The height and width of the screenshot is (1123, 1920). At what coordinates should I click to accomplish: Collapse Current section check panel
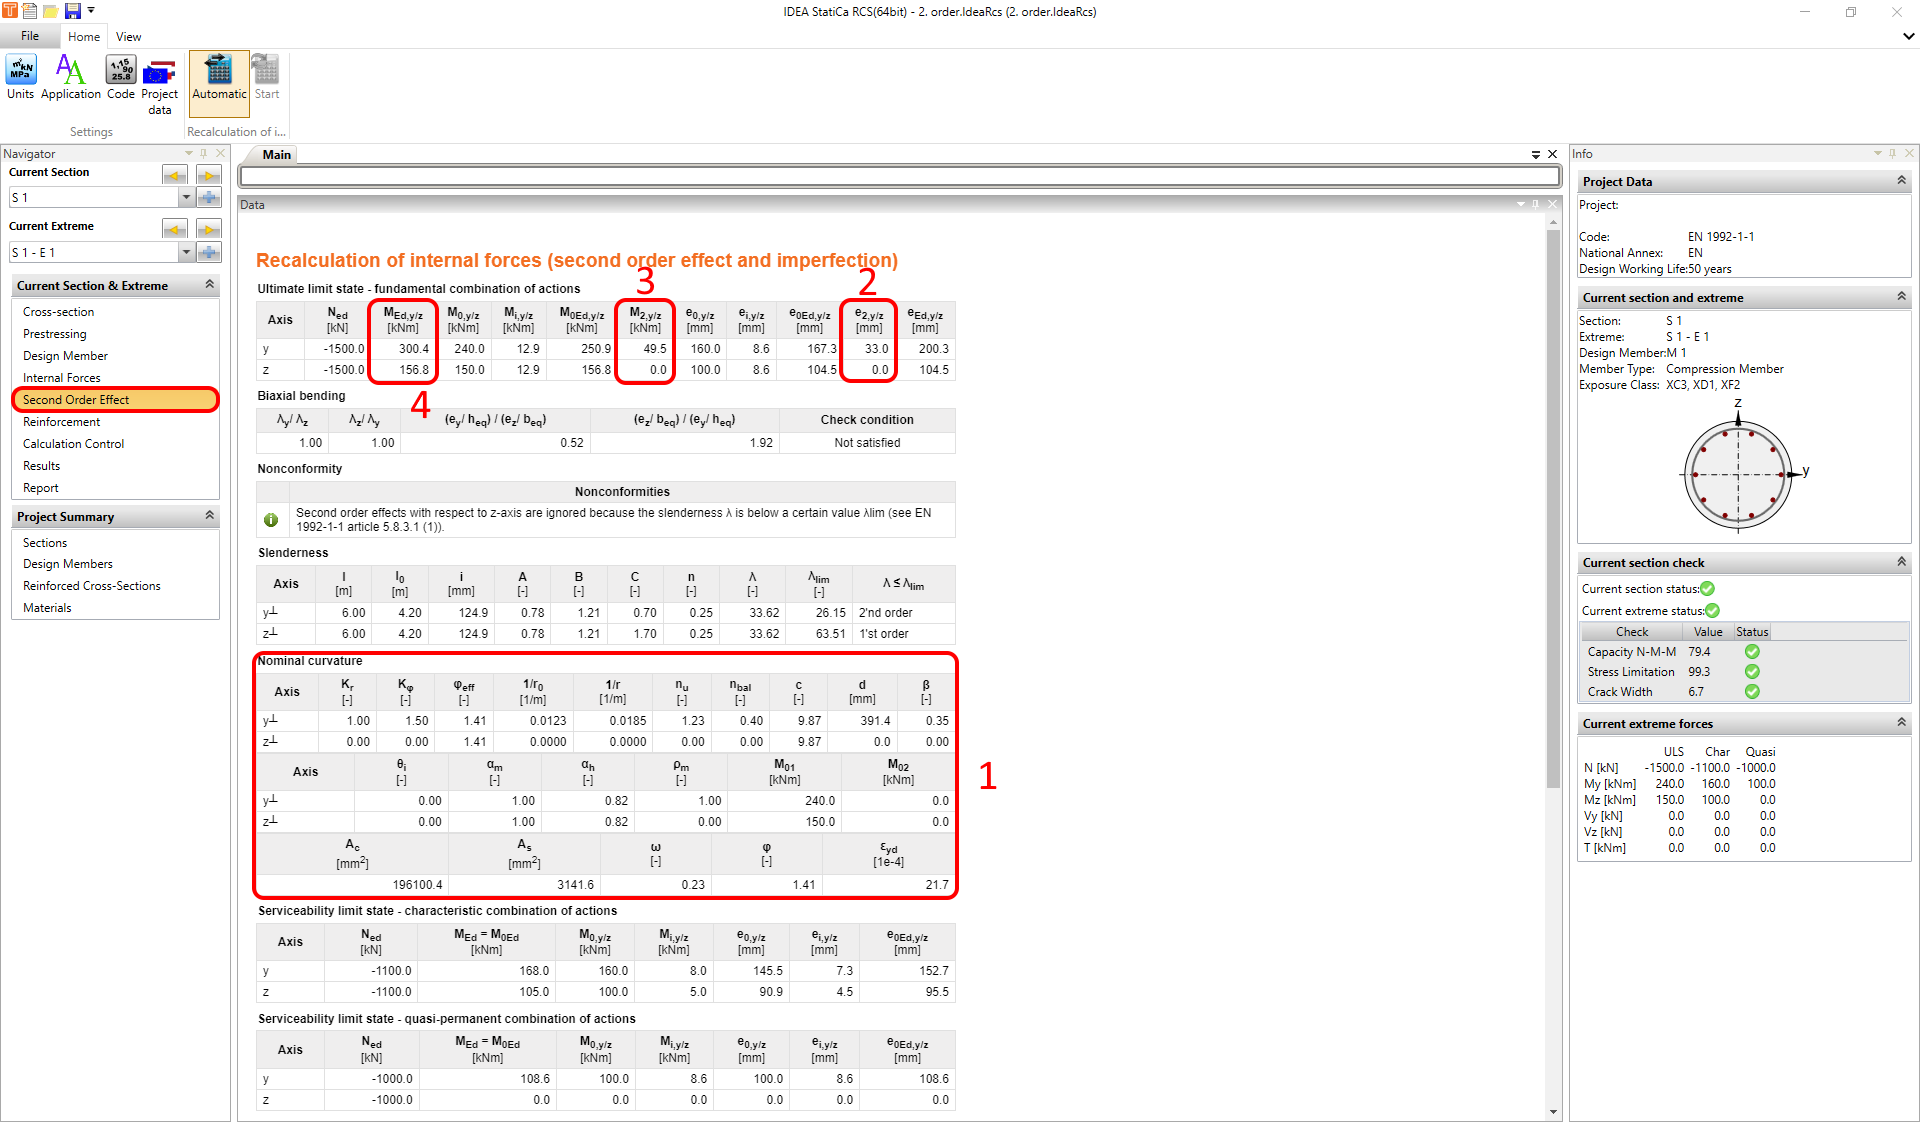[x=1901, y=562]
